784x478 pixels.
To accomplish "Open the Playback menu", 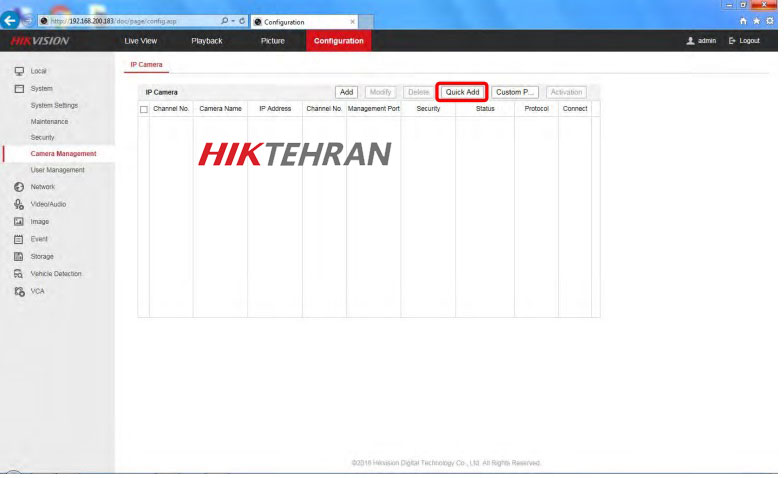I will pyautogui.click(x=206, y=41).
